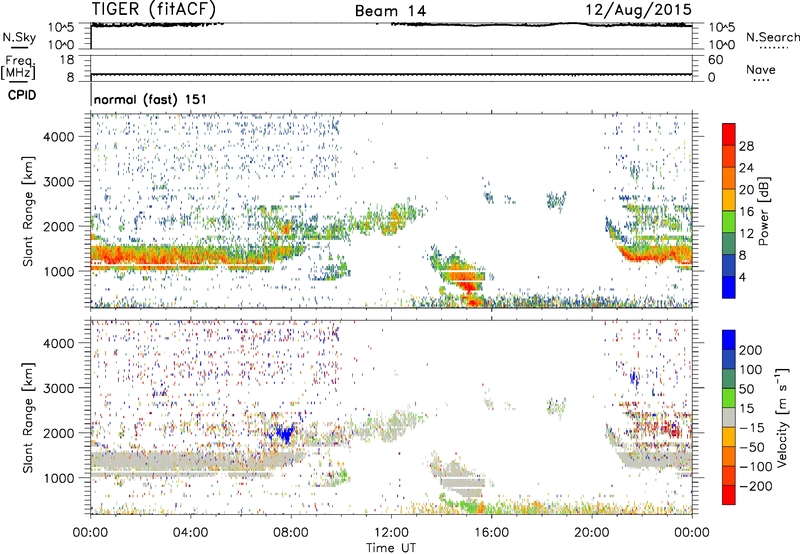Click Slant Range [km] label of velocity panel
The height and width of the screenshot is (554, 800).
point(28,417)
